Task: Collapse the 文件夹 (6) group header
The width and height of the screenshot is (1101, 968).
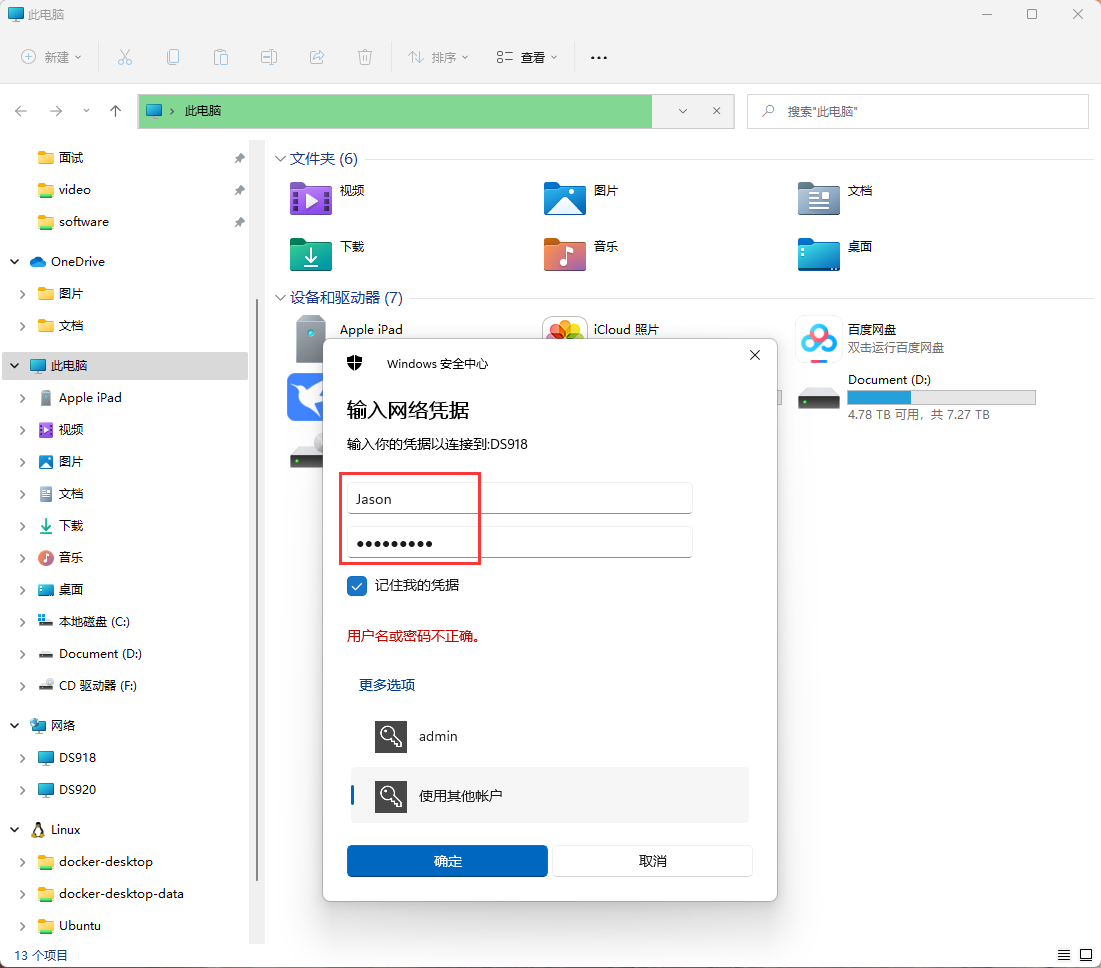Action: (x=281, y=159)
